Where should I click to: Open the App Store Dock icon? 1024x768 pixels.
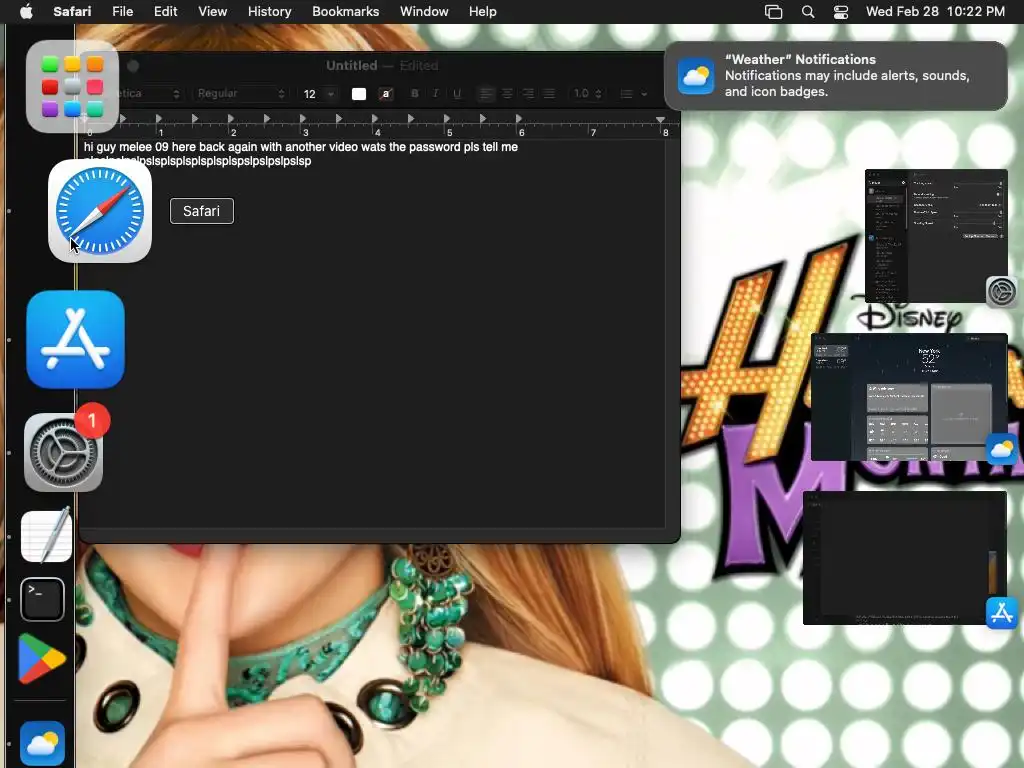(x=75, y=340)
